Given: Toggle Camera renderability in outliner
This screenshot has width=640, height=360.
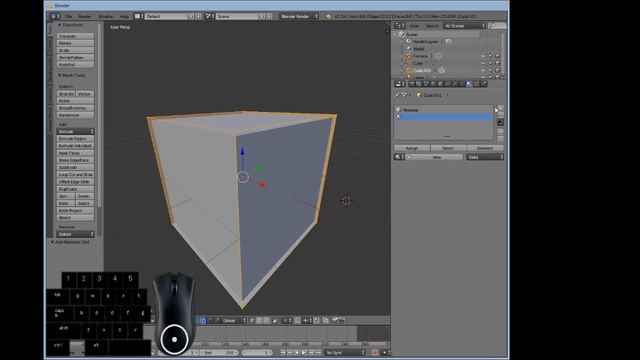Looking at the screenshot, I should click(x=497, y=56).
